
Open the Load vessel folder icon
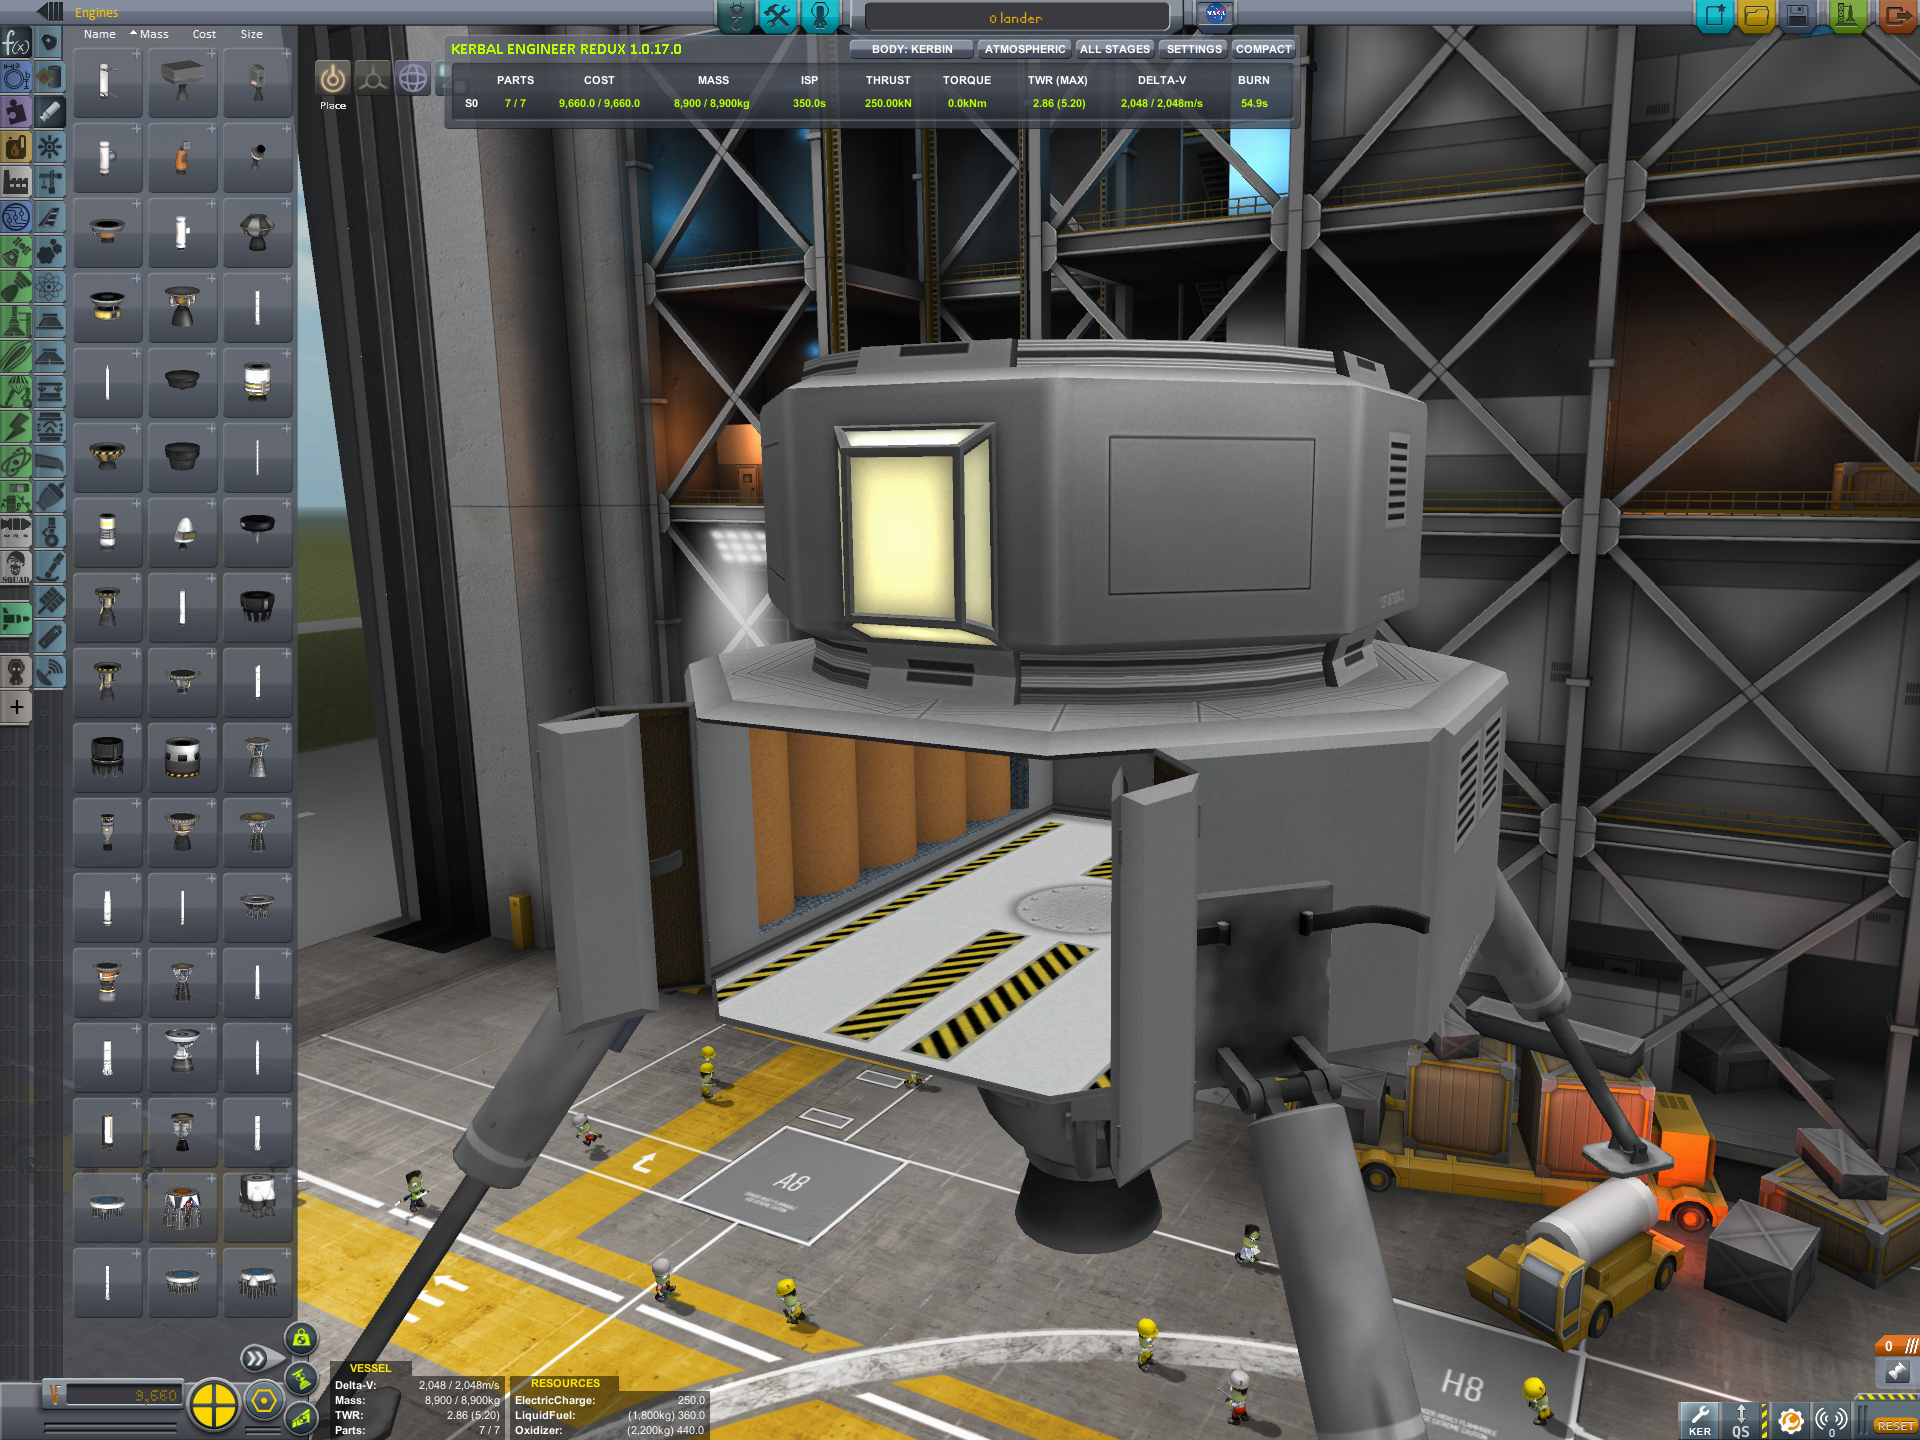point(1756,15)
